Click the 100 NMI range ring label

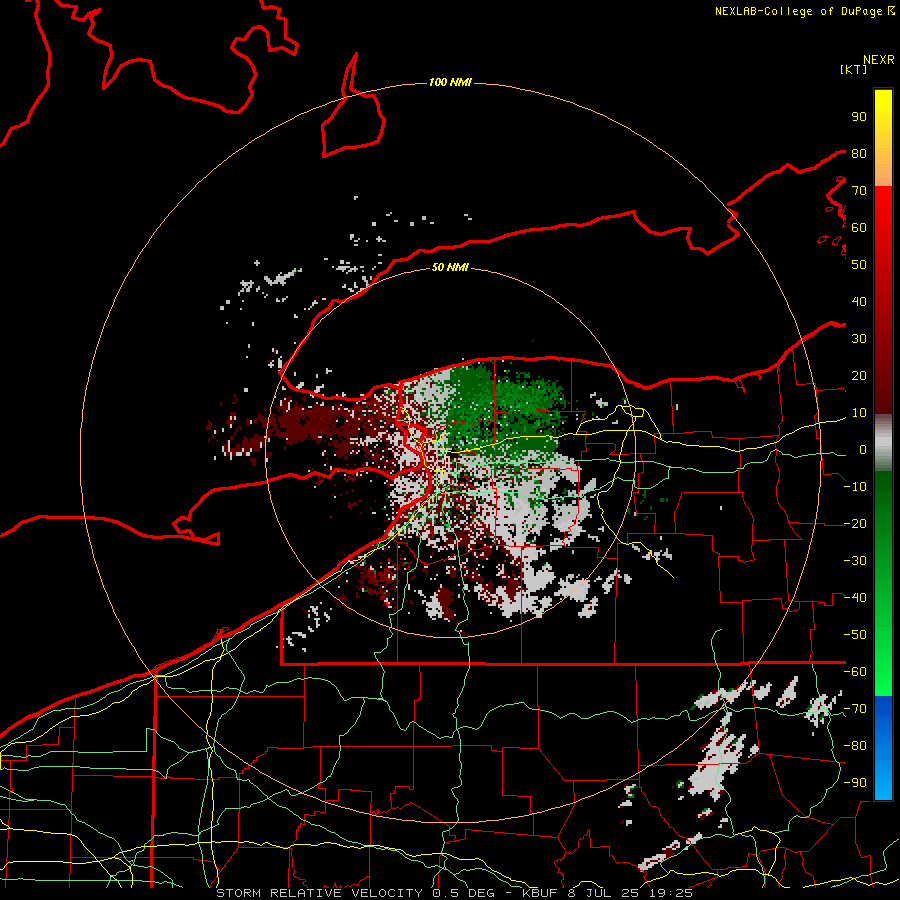pyautogui.click(x=450, y=83)
